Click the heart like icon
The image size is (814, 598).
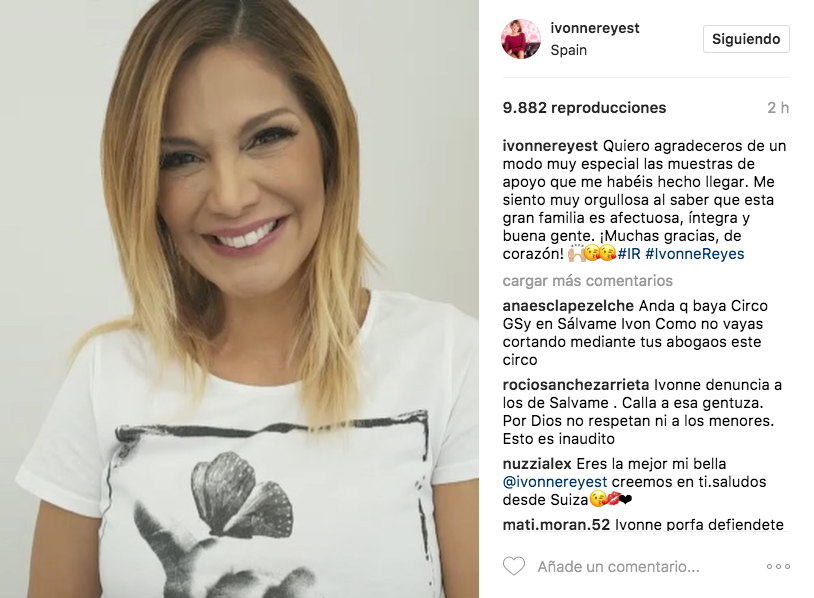point(514,566)
